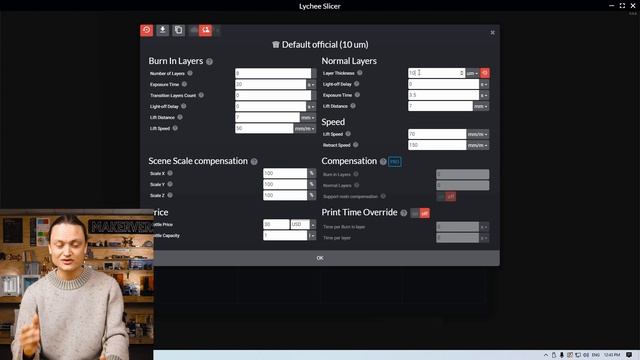640x360 pixels.
Task: Click the normal Exposure Time 3.5 input field
Action: coord(443,95)
